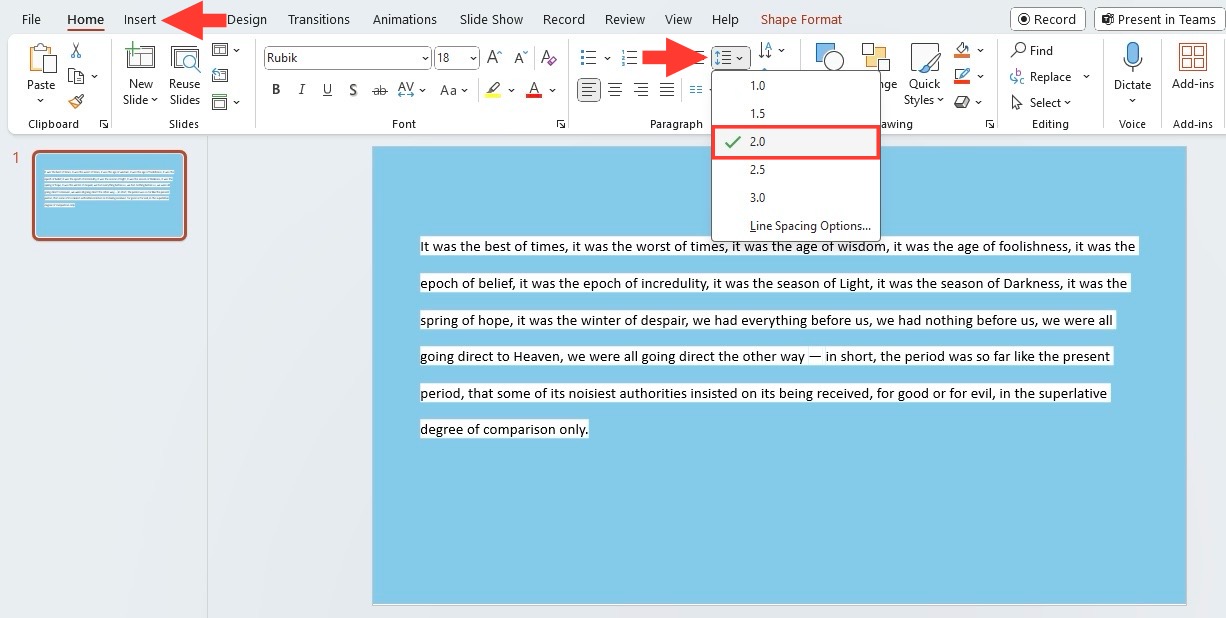Toggle Text Shadow formatting

click(353, 90)
